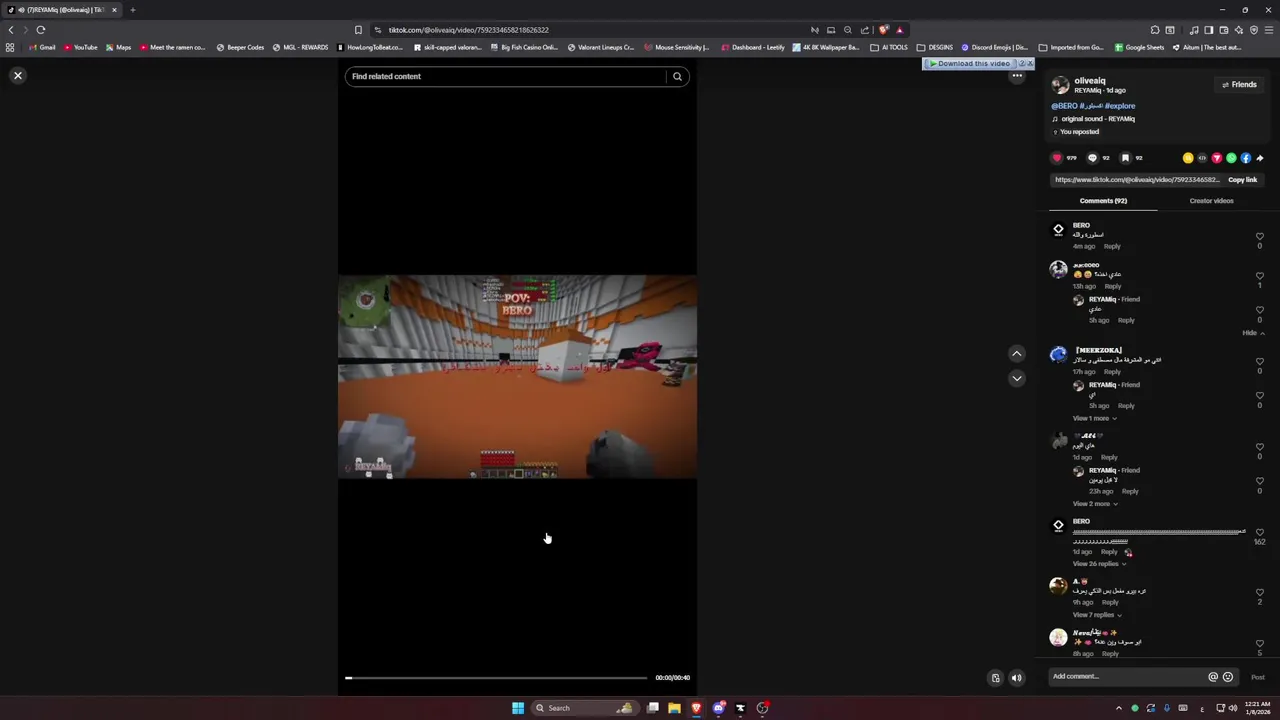Toggle the picture-in-picture icon
This screenshot has width=1280, height=720.
coord(995,678)
